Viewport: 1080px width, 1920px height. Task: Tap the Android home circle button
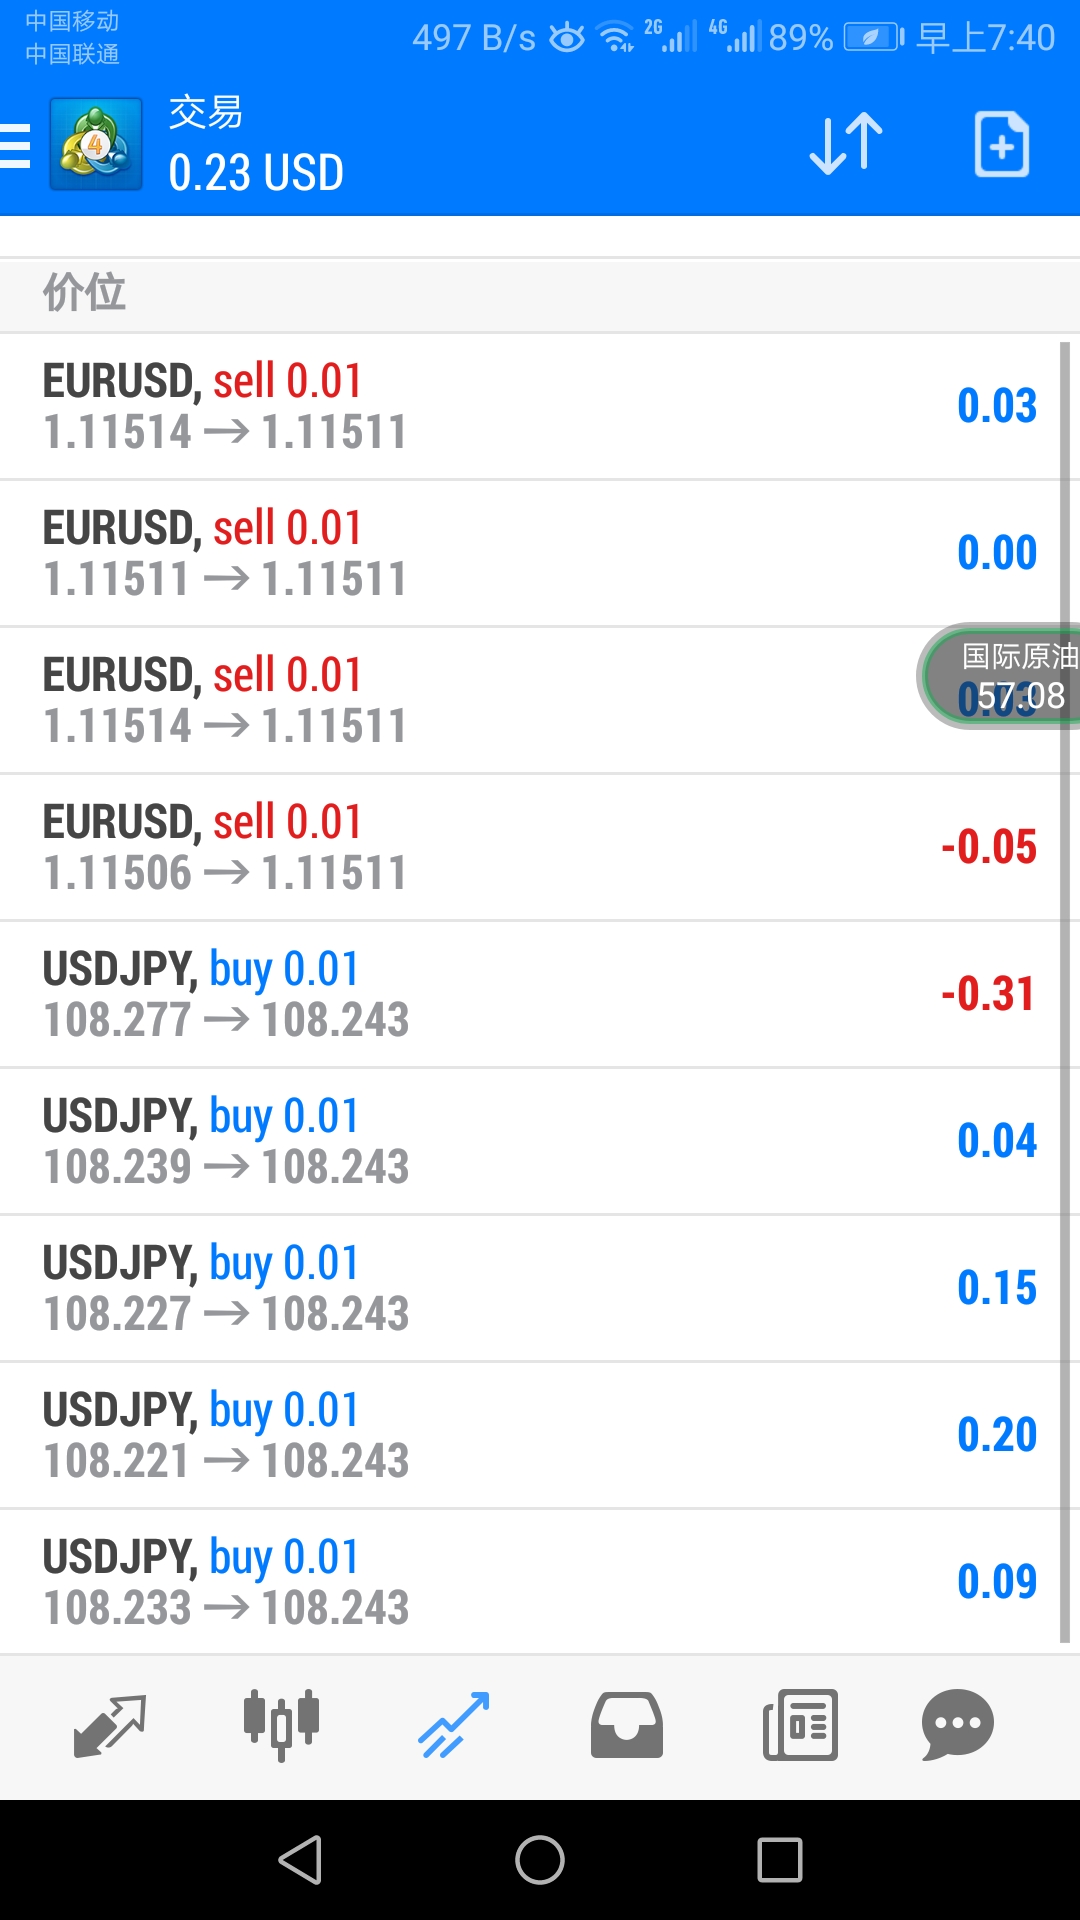[540, 1860]
